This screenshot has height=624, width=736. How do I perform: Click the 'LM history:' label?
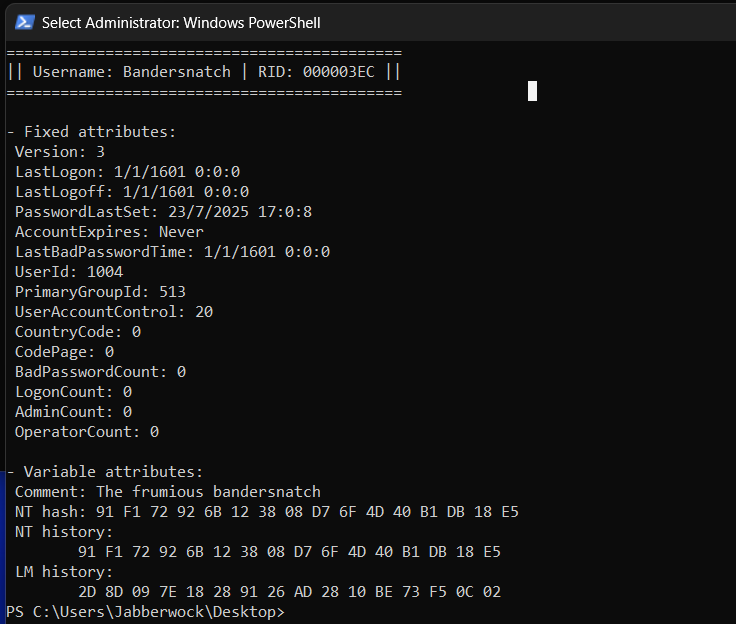pyautogui.click(x=64, y=572)
